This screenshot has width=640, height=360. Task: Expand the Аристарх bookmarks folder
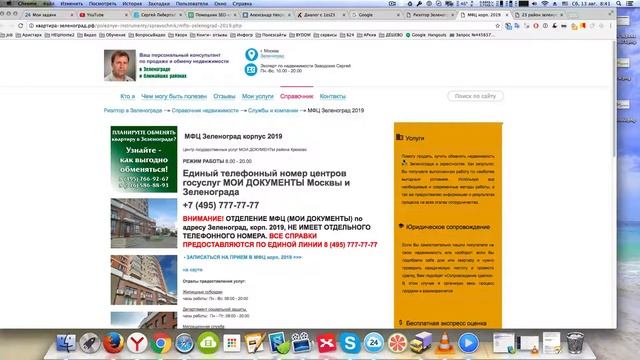pyautogui.click(x=29, y=35)
